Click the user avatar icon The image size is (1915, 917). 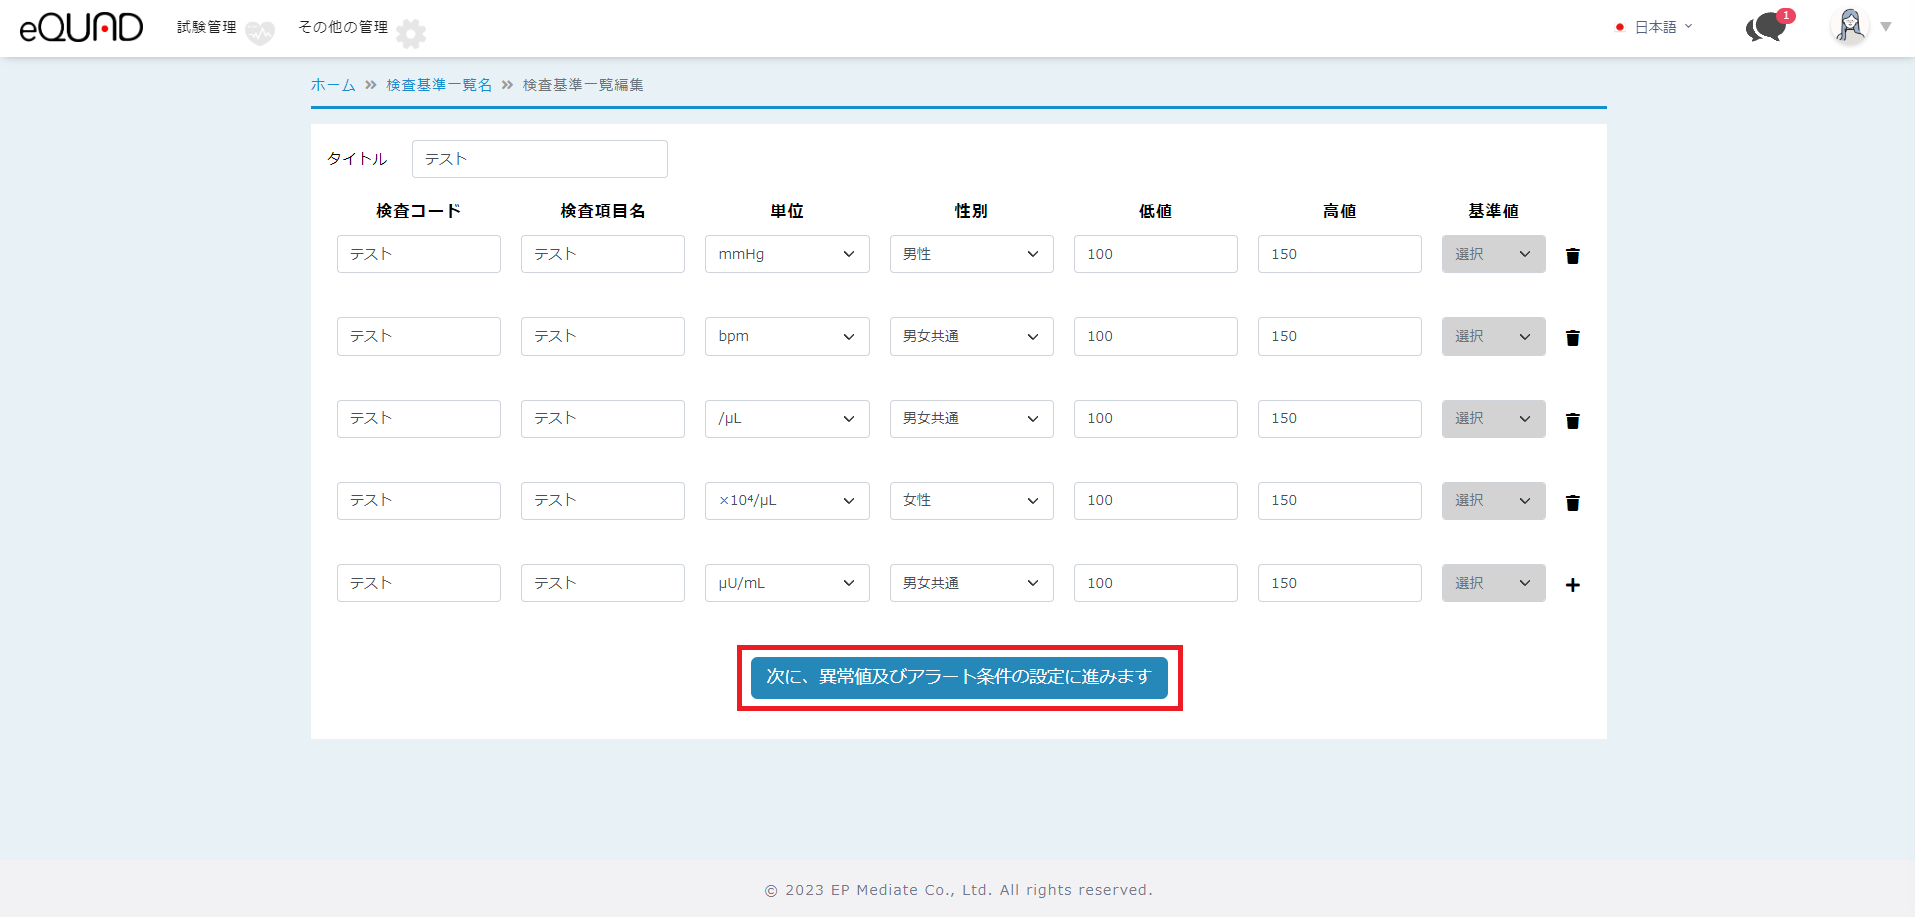coord(1850,27)
